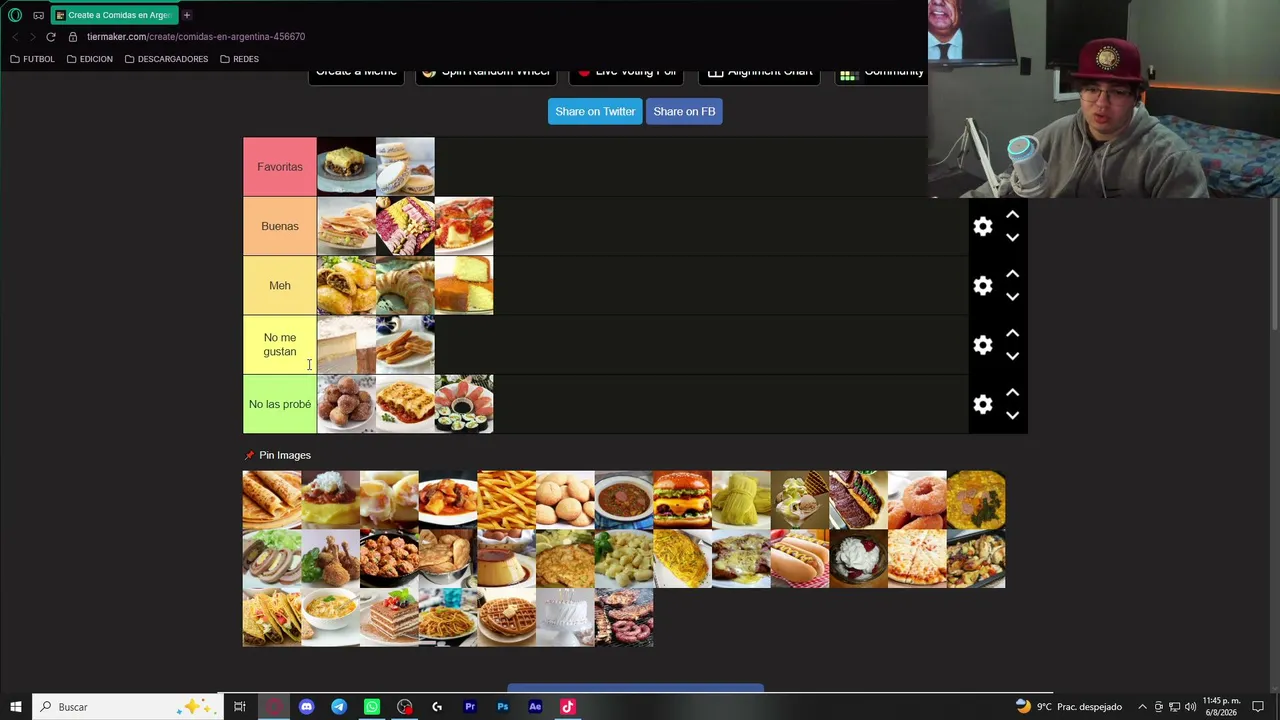Focus the tiermaker.com address bar
The height and width of the screenshot is (720, 1280).
(196, 37)
